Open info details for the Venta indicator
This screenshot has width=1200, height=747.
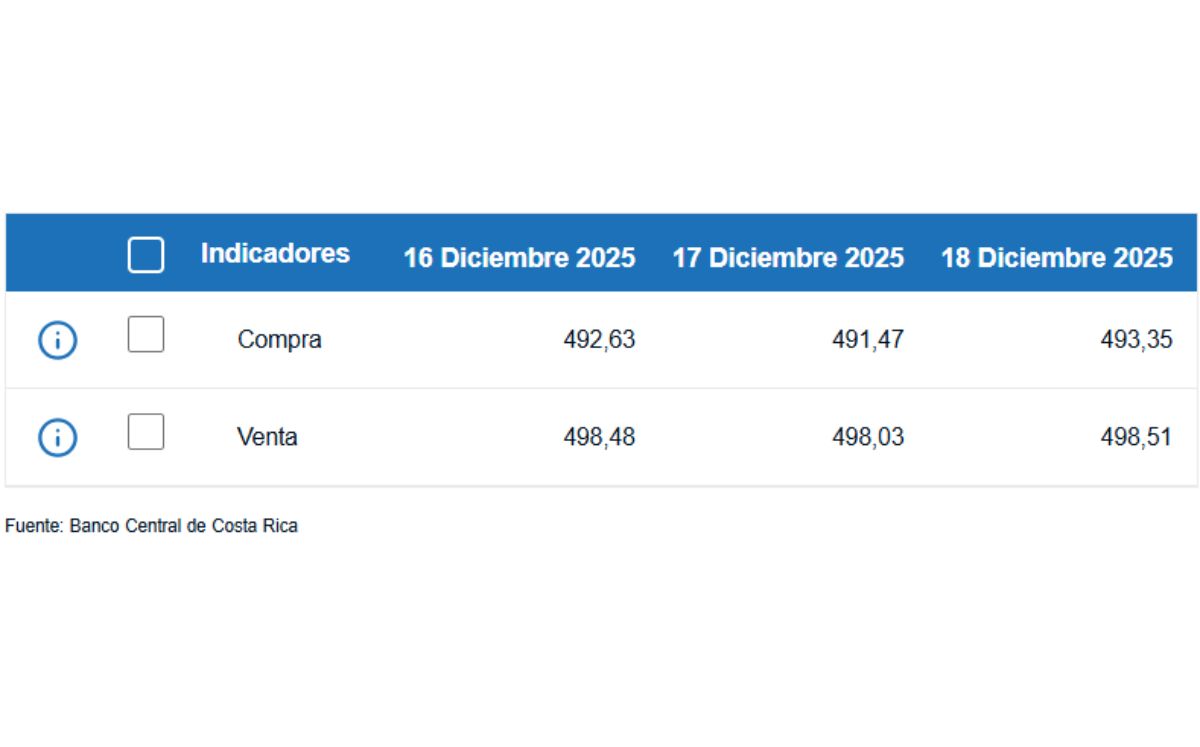57,436
